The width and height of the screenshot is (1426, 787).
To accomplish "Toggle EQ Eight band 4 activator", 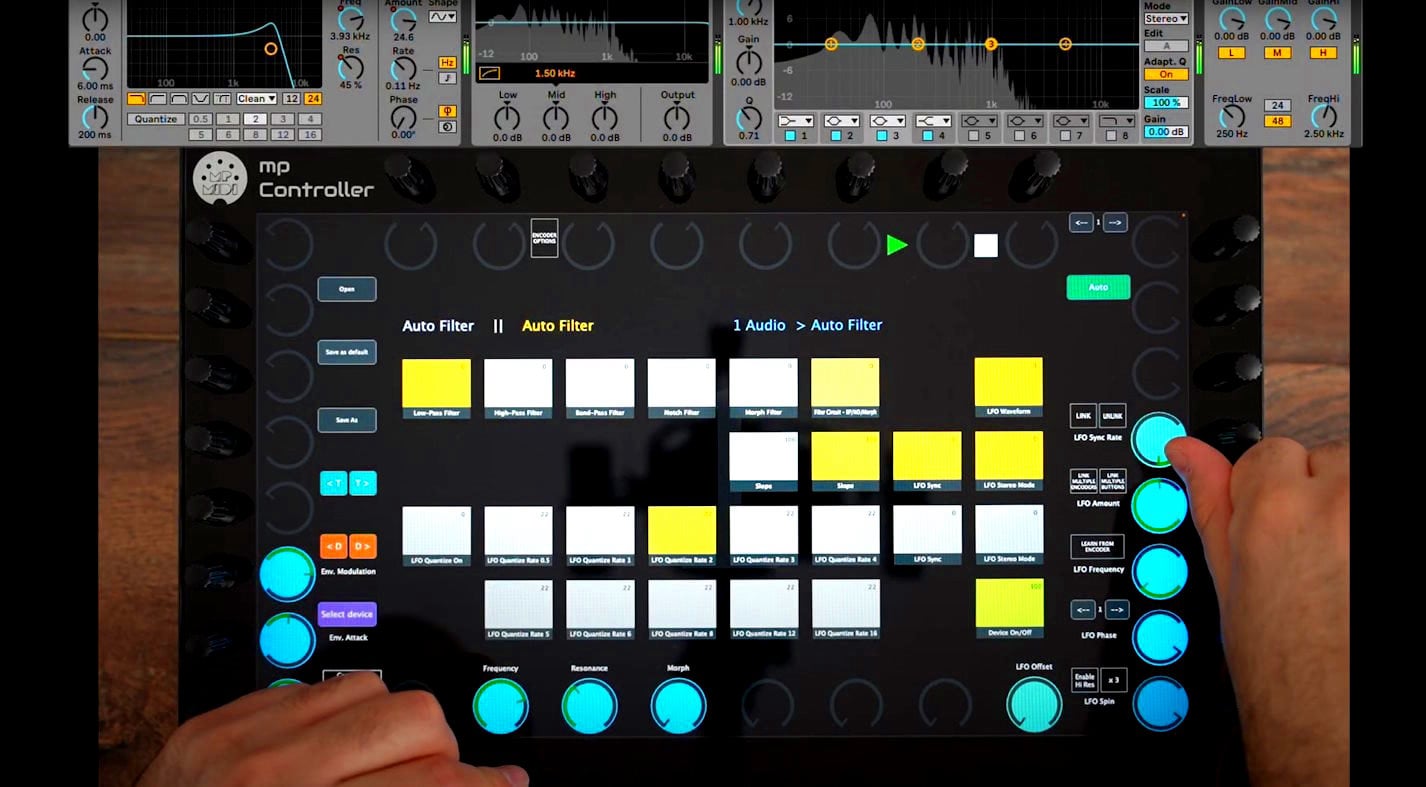I will pyautogui.click(x=927, y=136).
